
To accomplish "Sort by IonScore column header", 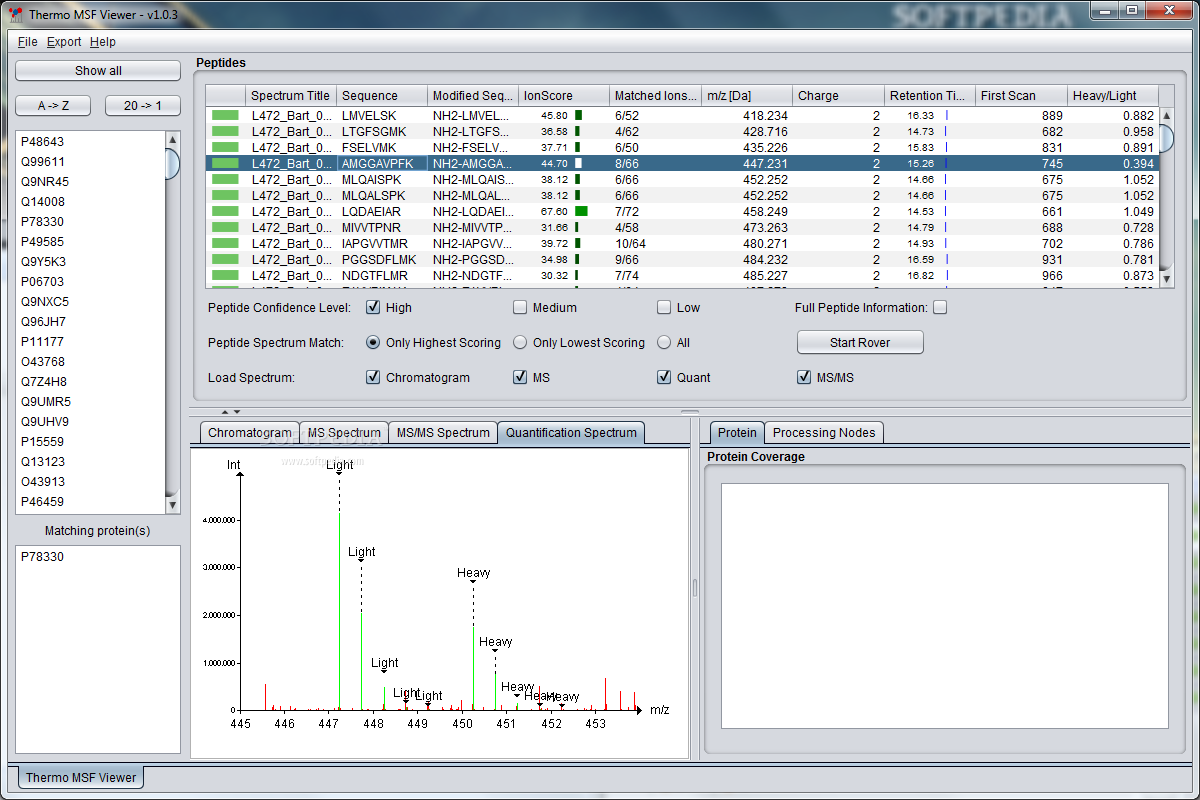I will tap(564, 96).
